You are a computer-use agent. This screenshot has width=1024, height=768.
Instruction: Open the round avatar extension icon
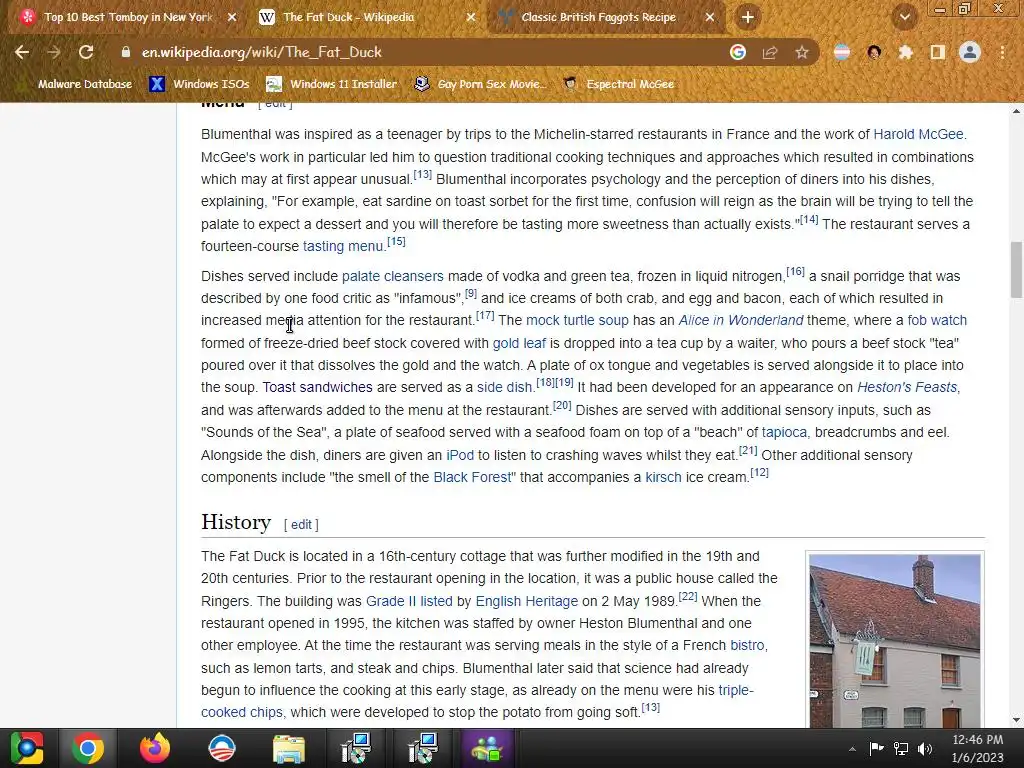(x=874, y=52)
